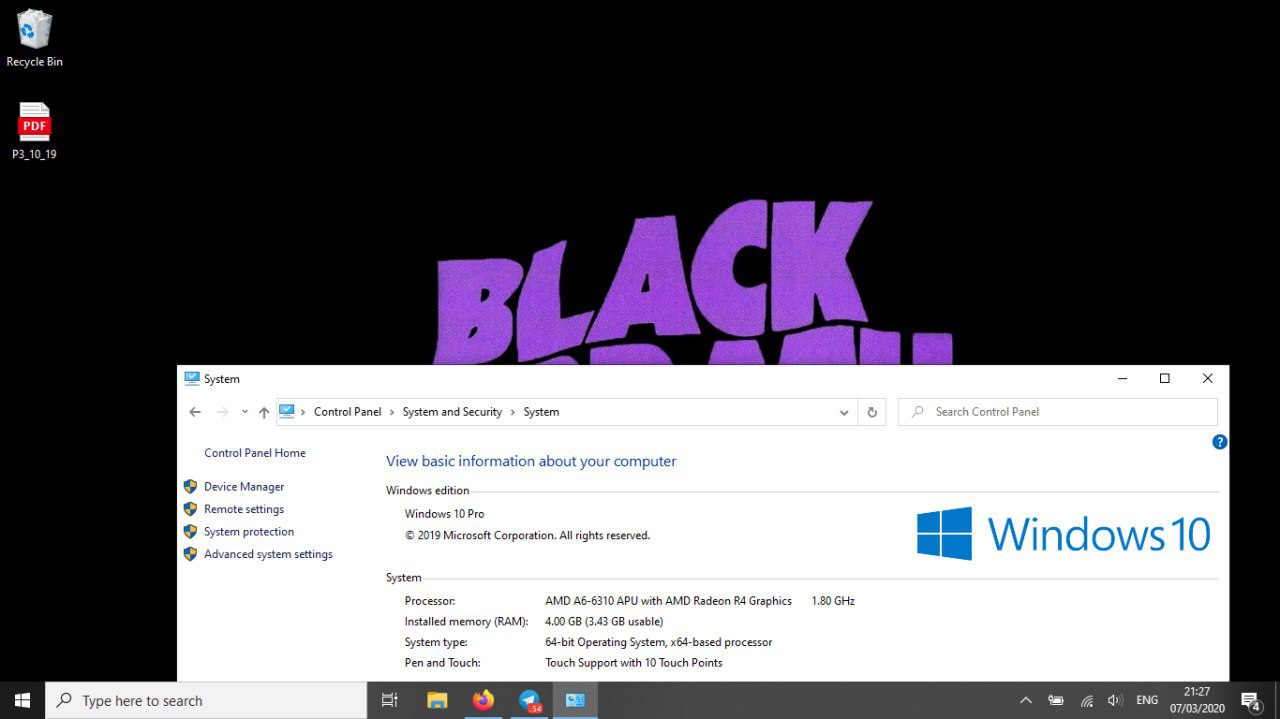
Task: Switch input language via ENG indicator
Action: coord(1147,700)
